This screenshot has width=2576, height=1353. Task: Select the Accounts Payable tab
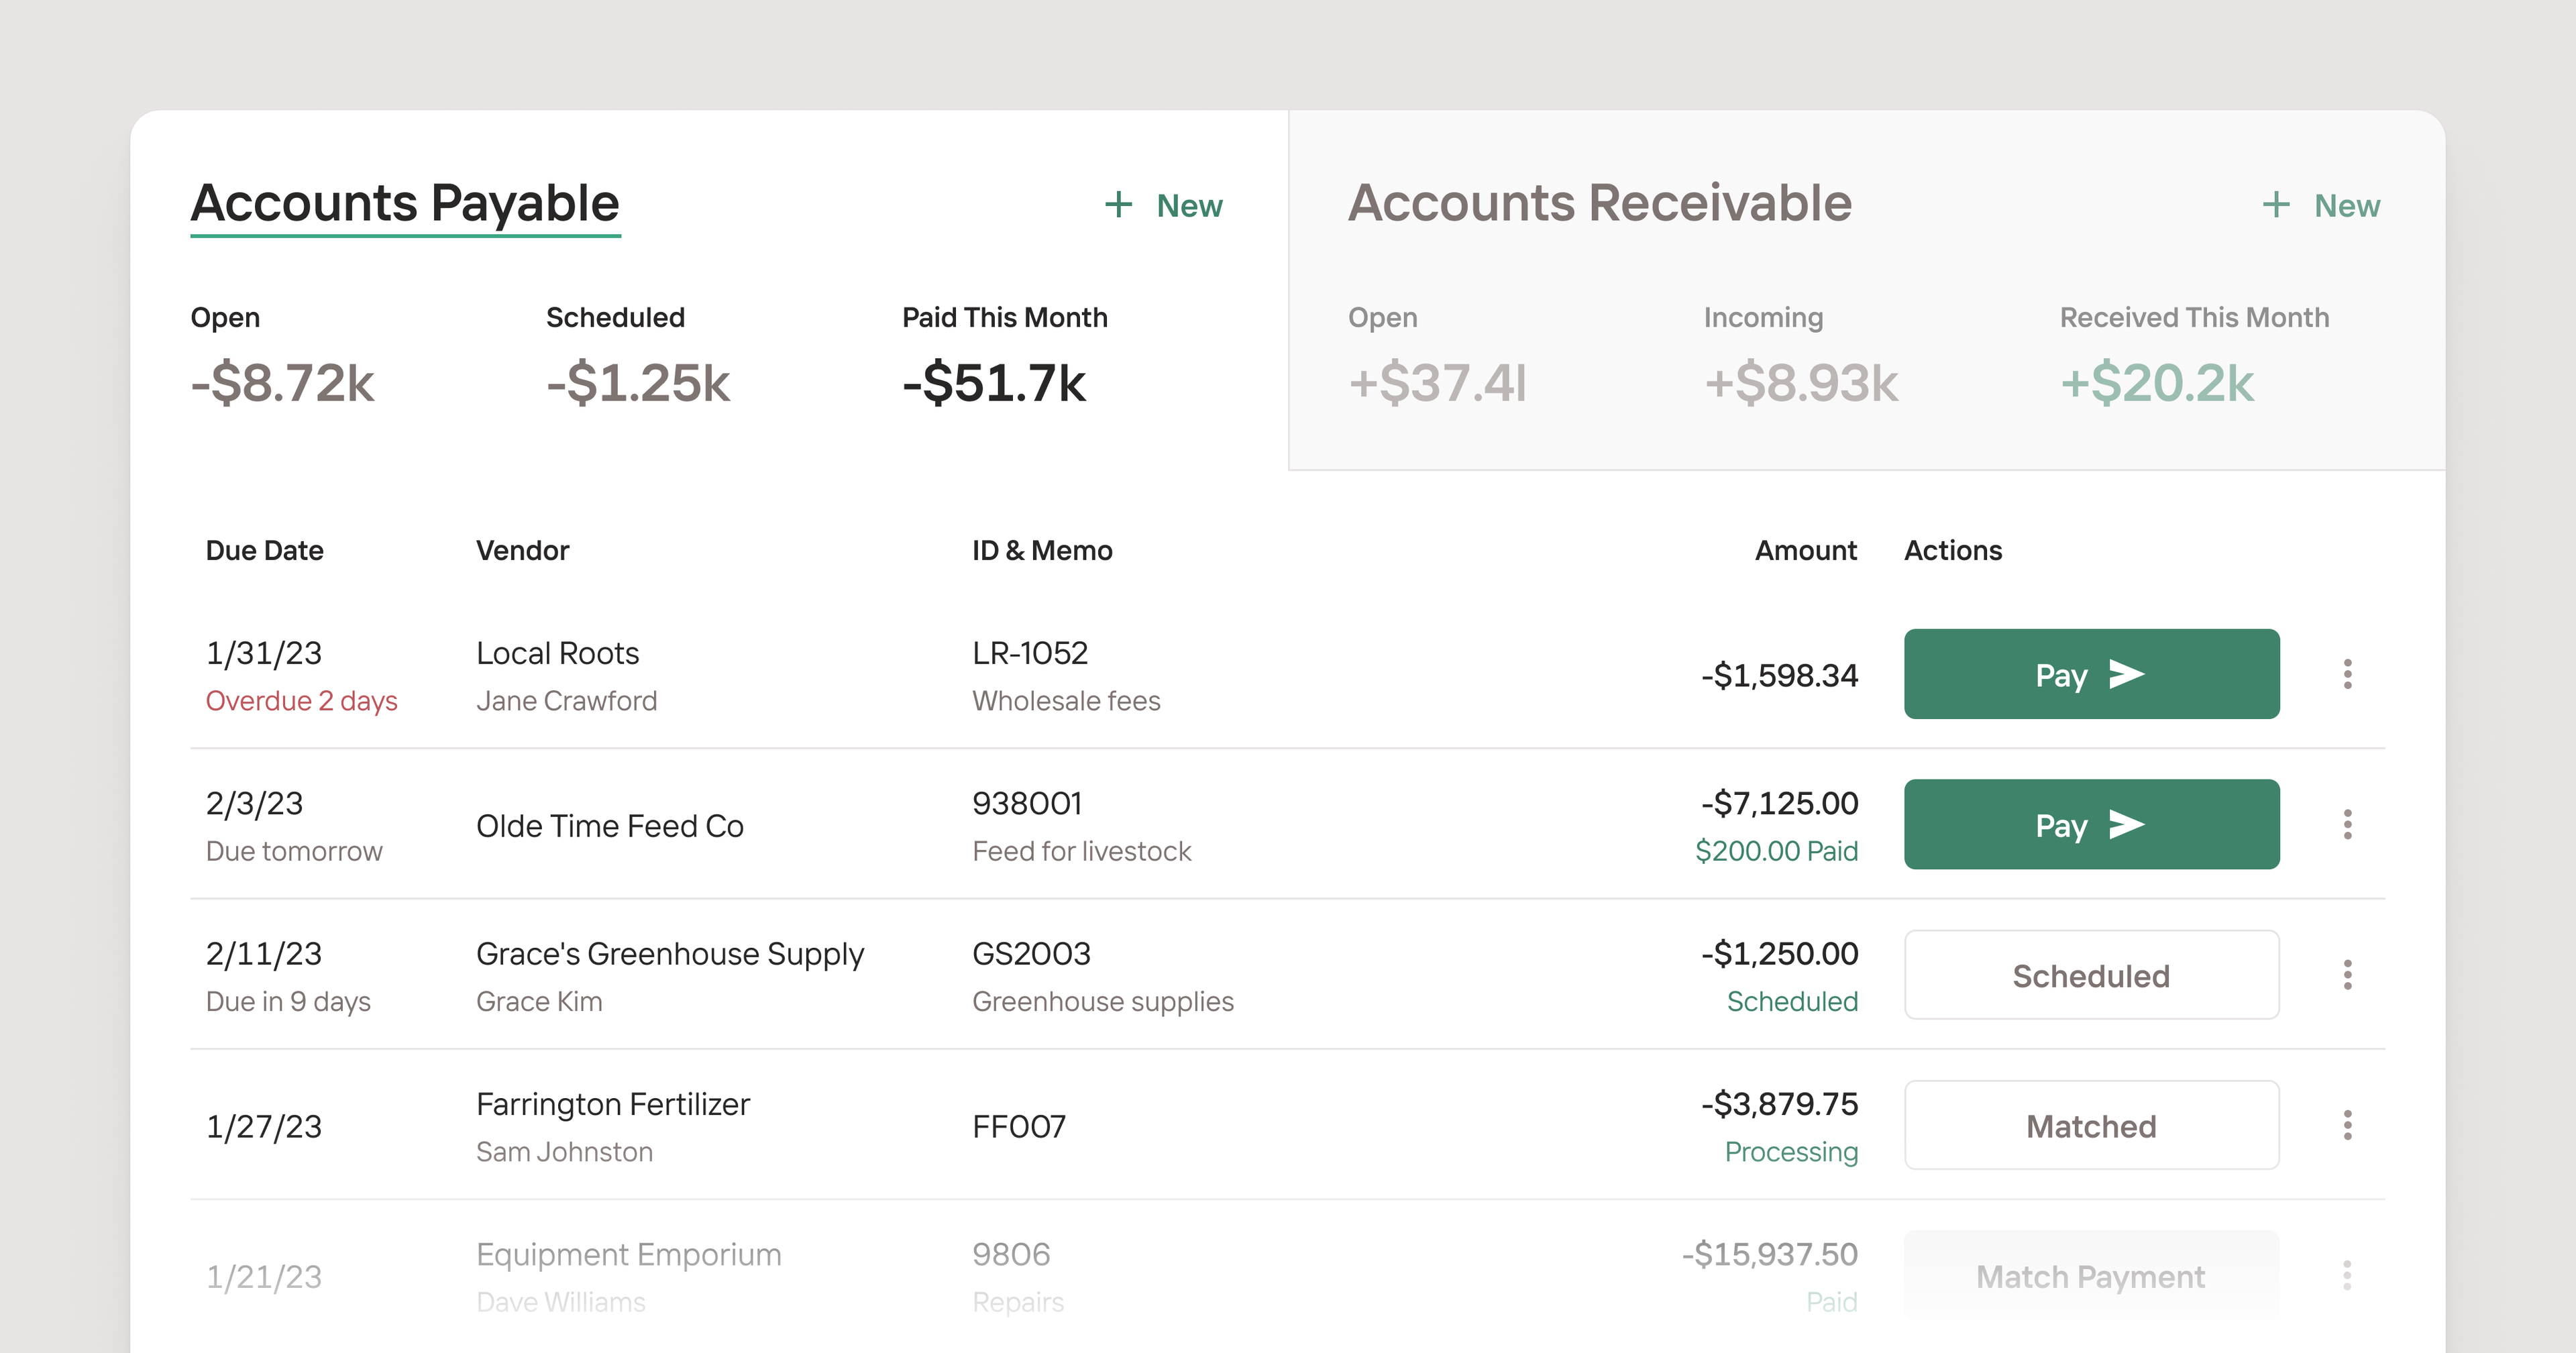(405, 203)
